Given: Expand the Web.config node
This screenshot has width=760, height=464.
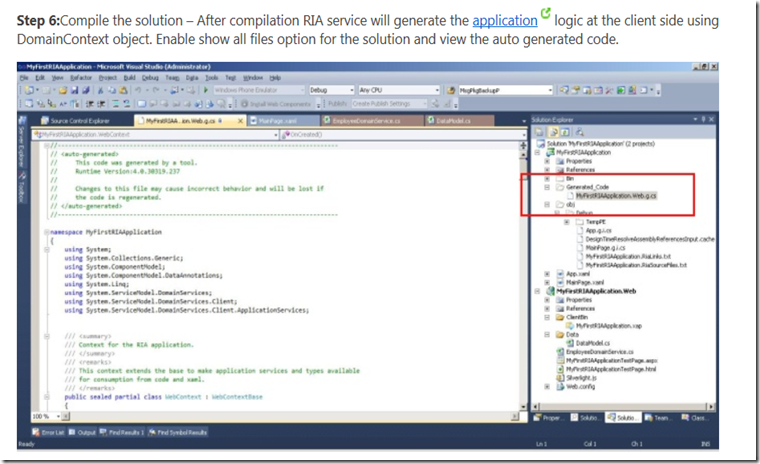Looking at the screenshot, I should 547,387.
